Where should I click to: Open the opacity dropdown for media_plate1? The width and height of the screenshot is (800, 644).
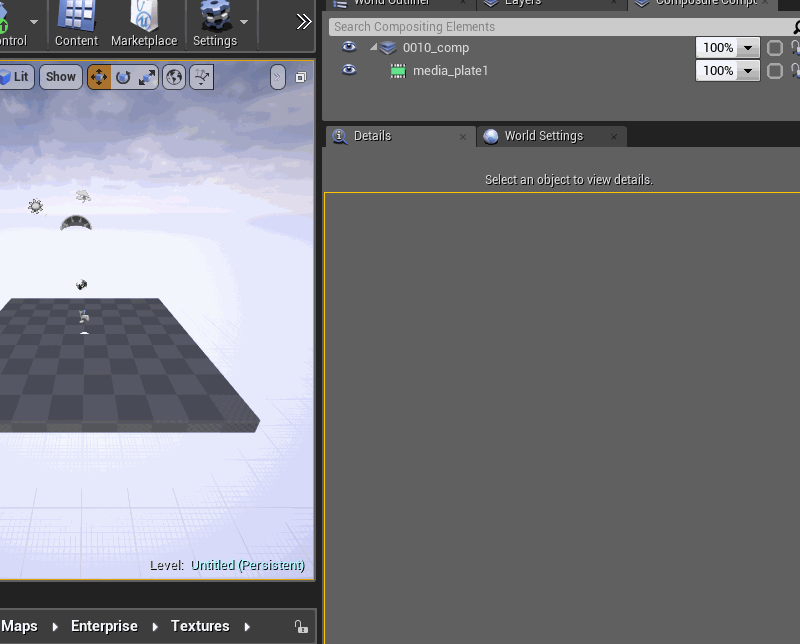pos(748,71)
